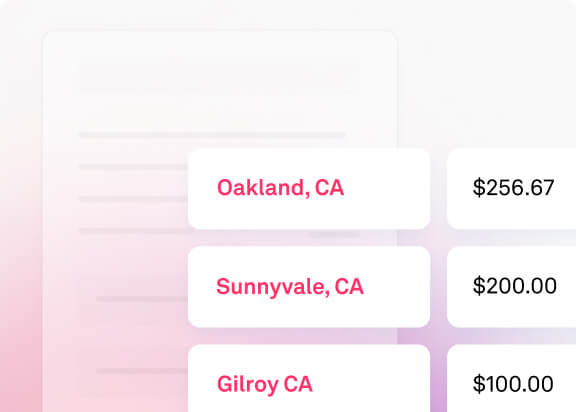Screen dimensions: 576x412
Task: Click the purple gap between Sunnyvale and $200.00 cards
Action: (438, 287)
